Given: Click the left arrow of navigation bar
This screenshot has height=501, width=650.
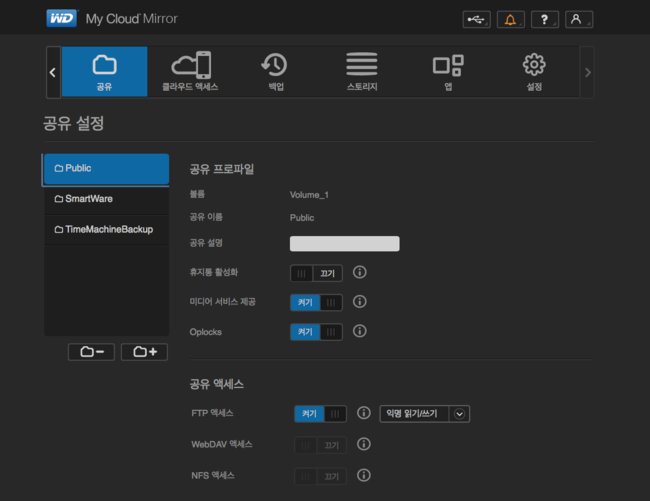Looking at the screenshot, I should pos(53,73).
